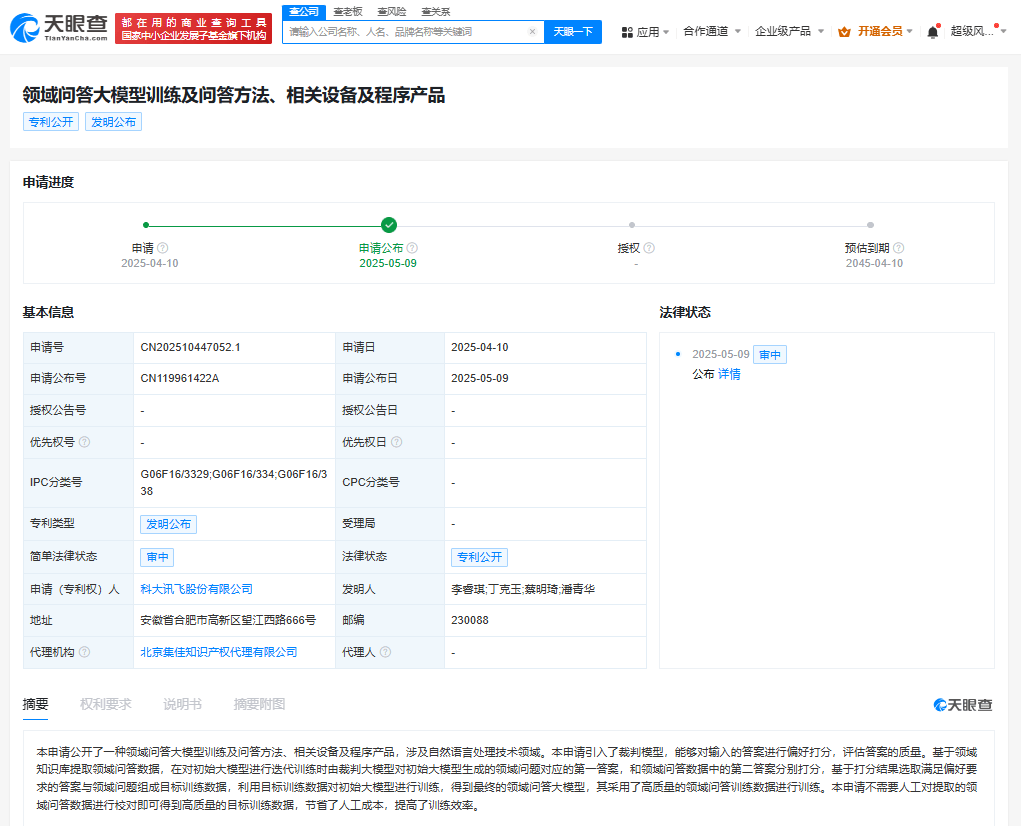Focus the company name search input
The height and width of the screenshot is (826, 1021).
[x=405, y=32]
